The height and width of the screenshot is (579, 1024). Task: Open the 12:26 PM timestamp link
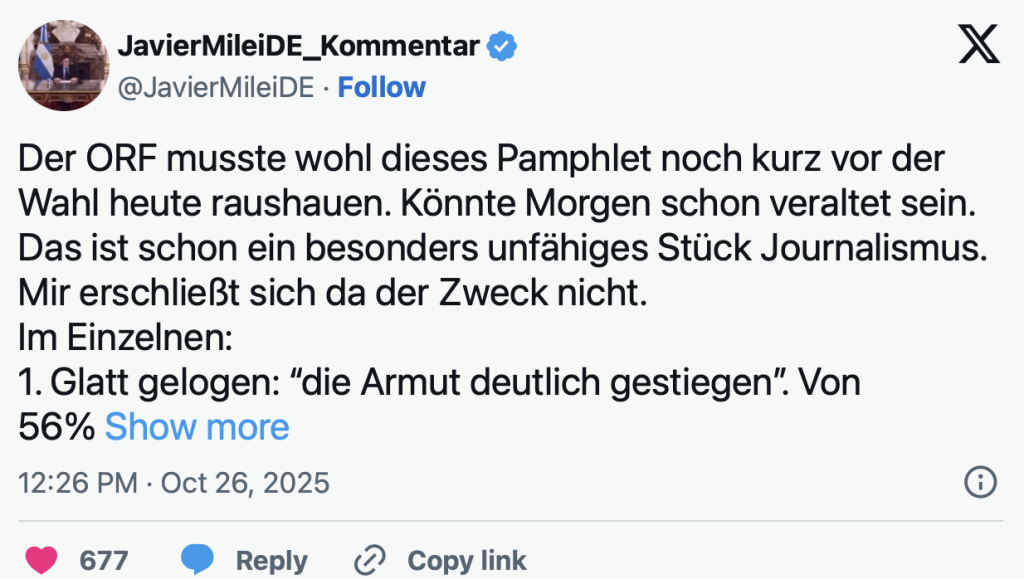click(x=174, y=483)
